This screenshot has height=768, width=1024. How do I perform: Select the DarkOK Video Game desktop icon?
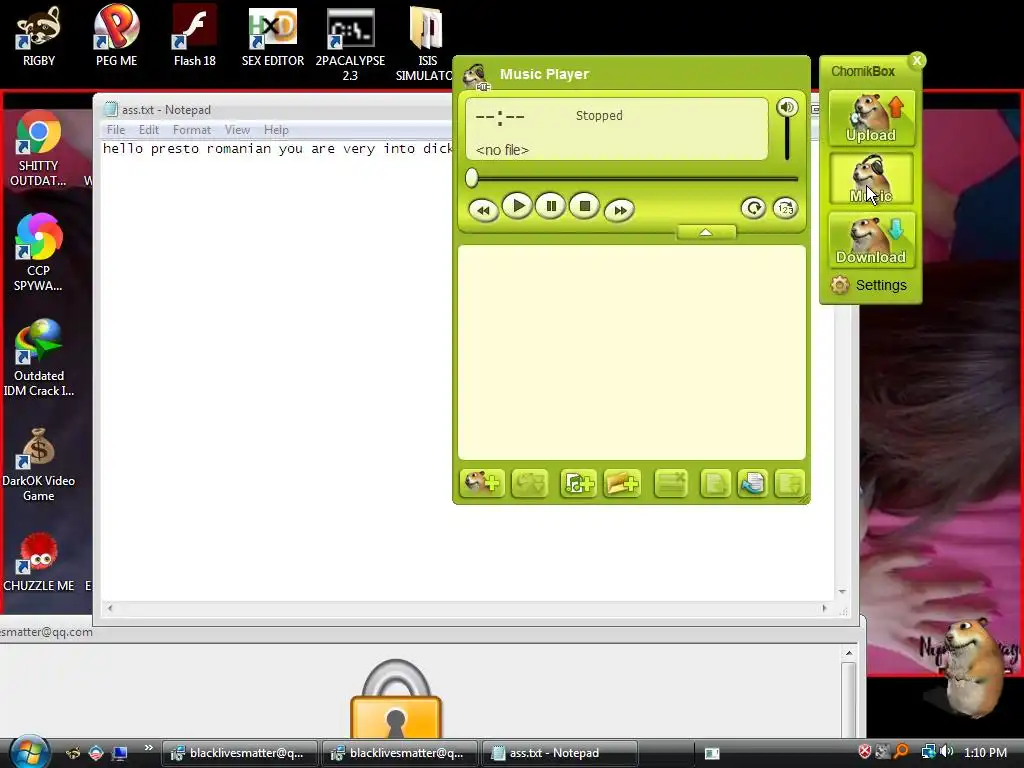(x=39, y=464)
